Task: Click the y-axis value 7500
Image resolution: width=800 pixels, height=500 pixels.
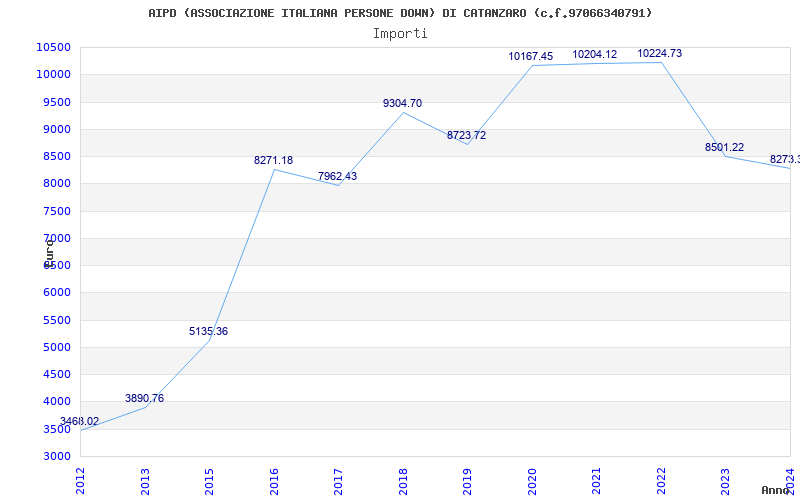Action: (x=57, y=211)
